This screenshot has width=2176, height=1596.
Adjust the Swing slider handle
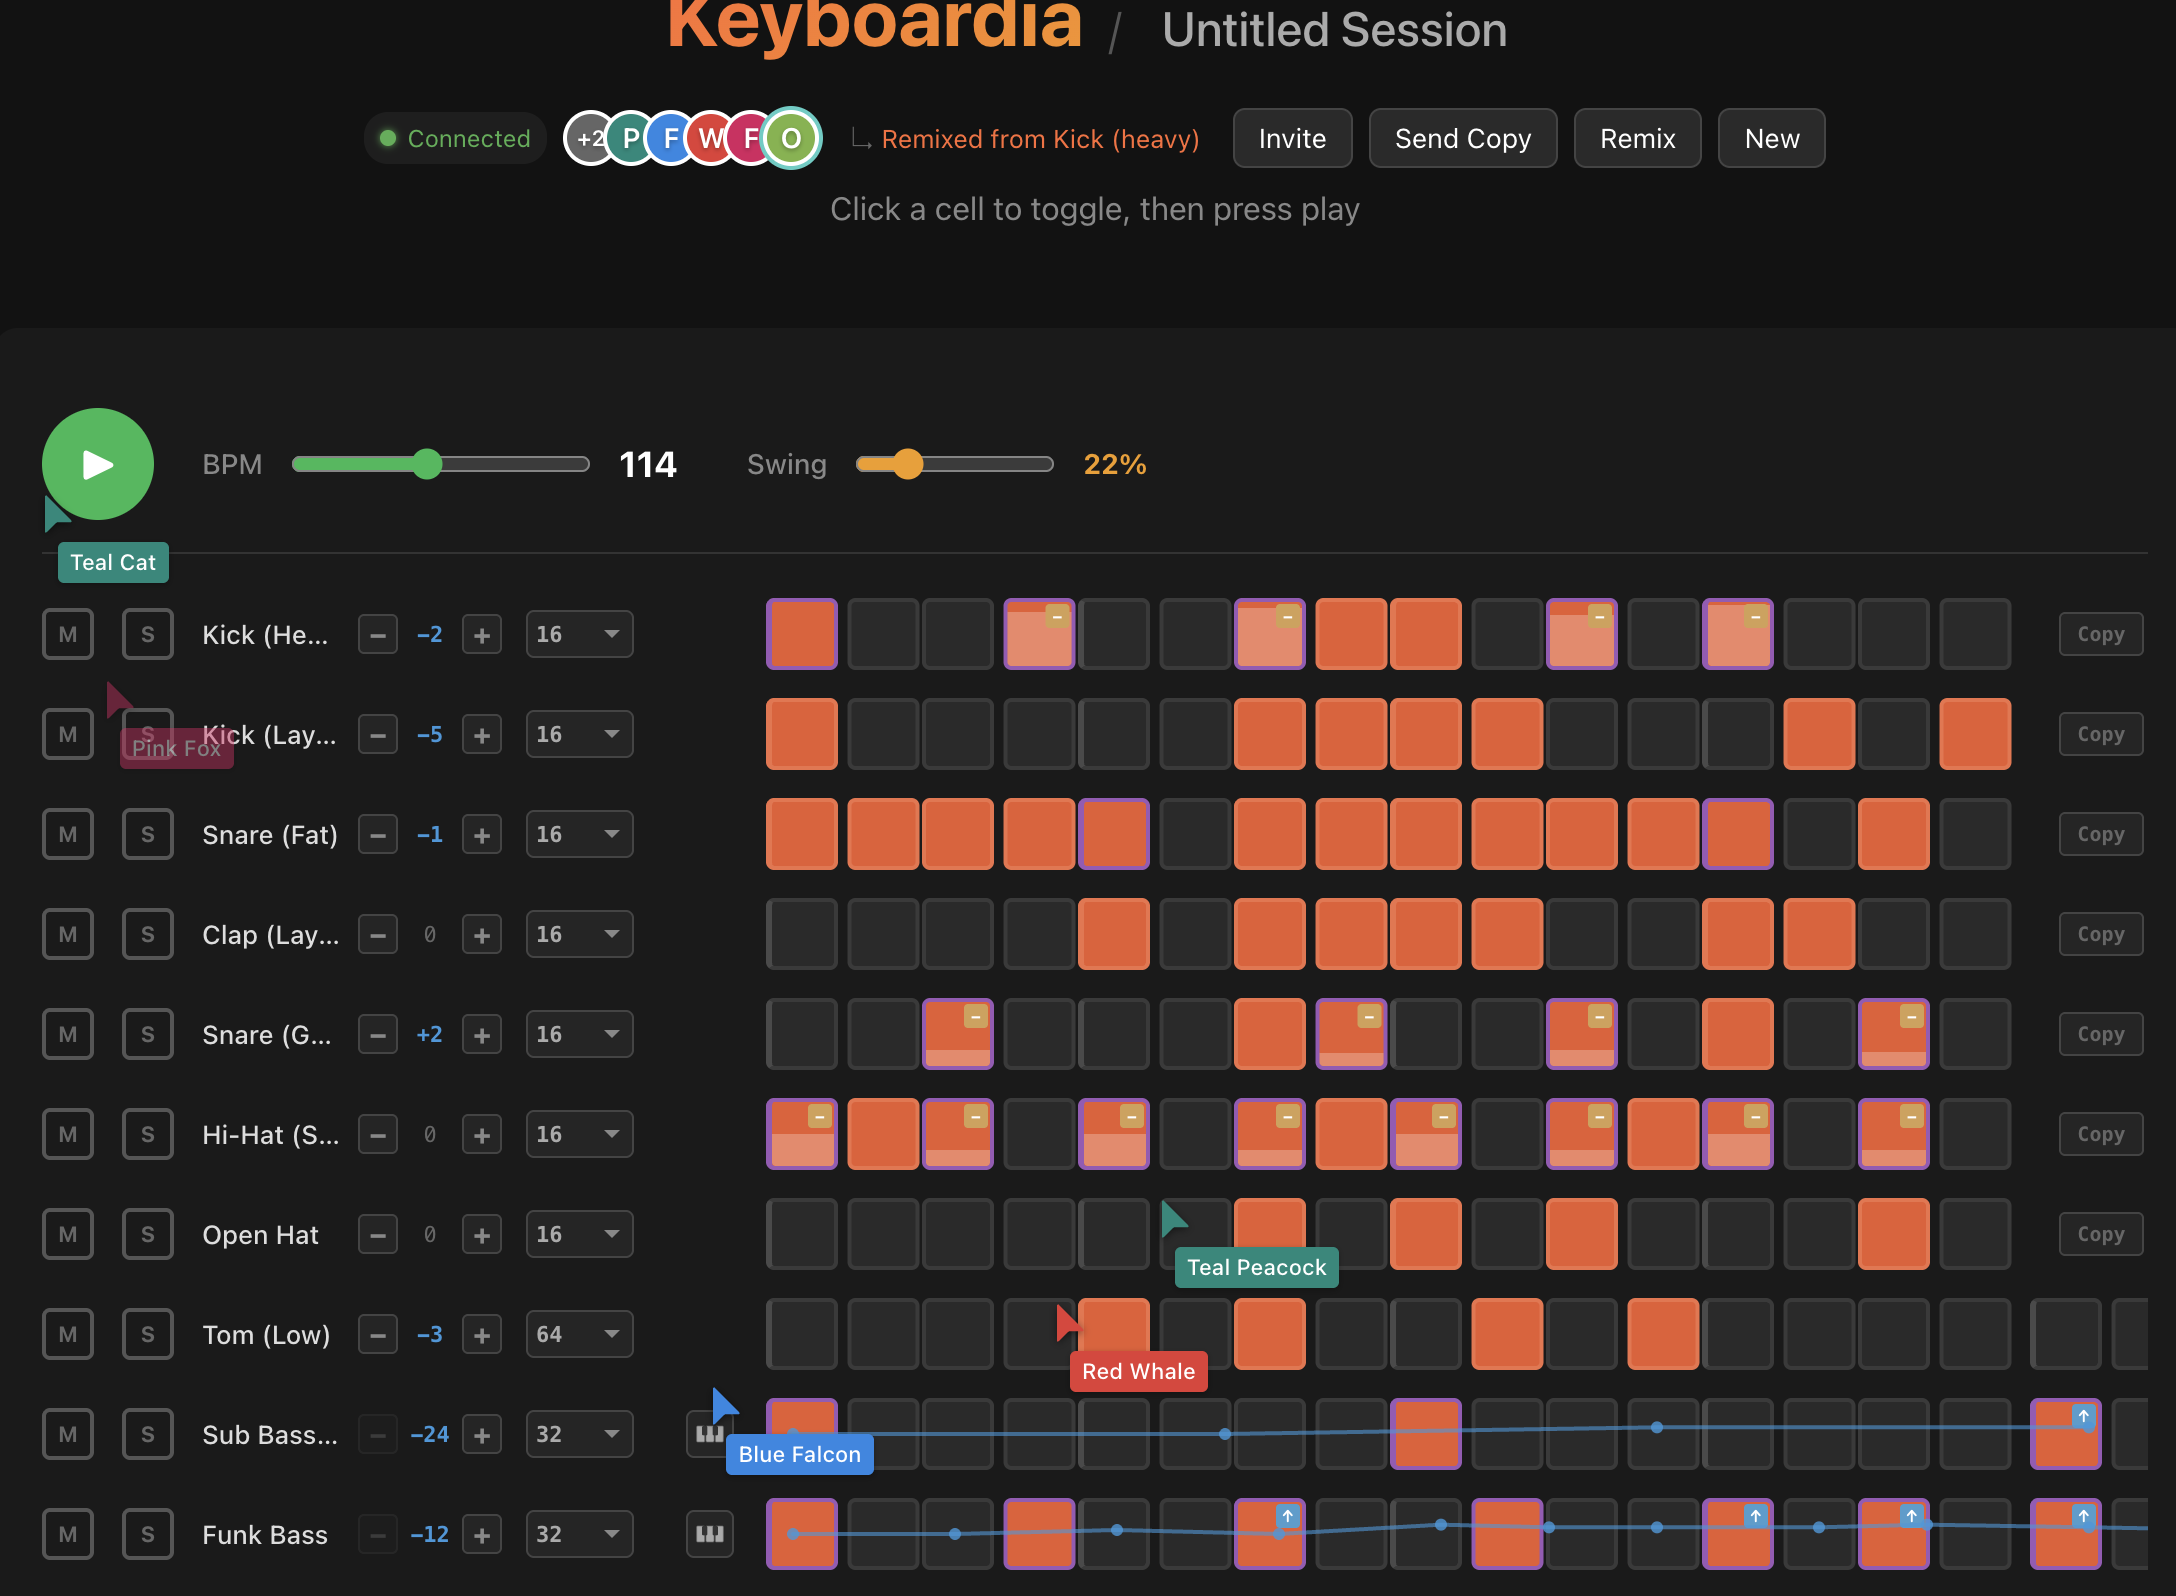908,464
